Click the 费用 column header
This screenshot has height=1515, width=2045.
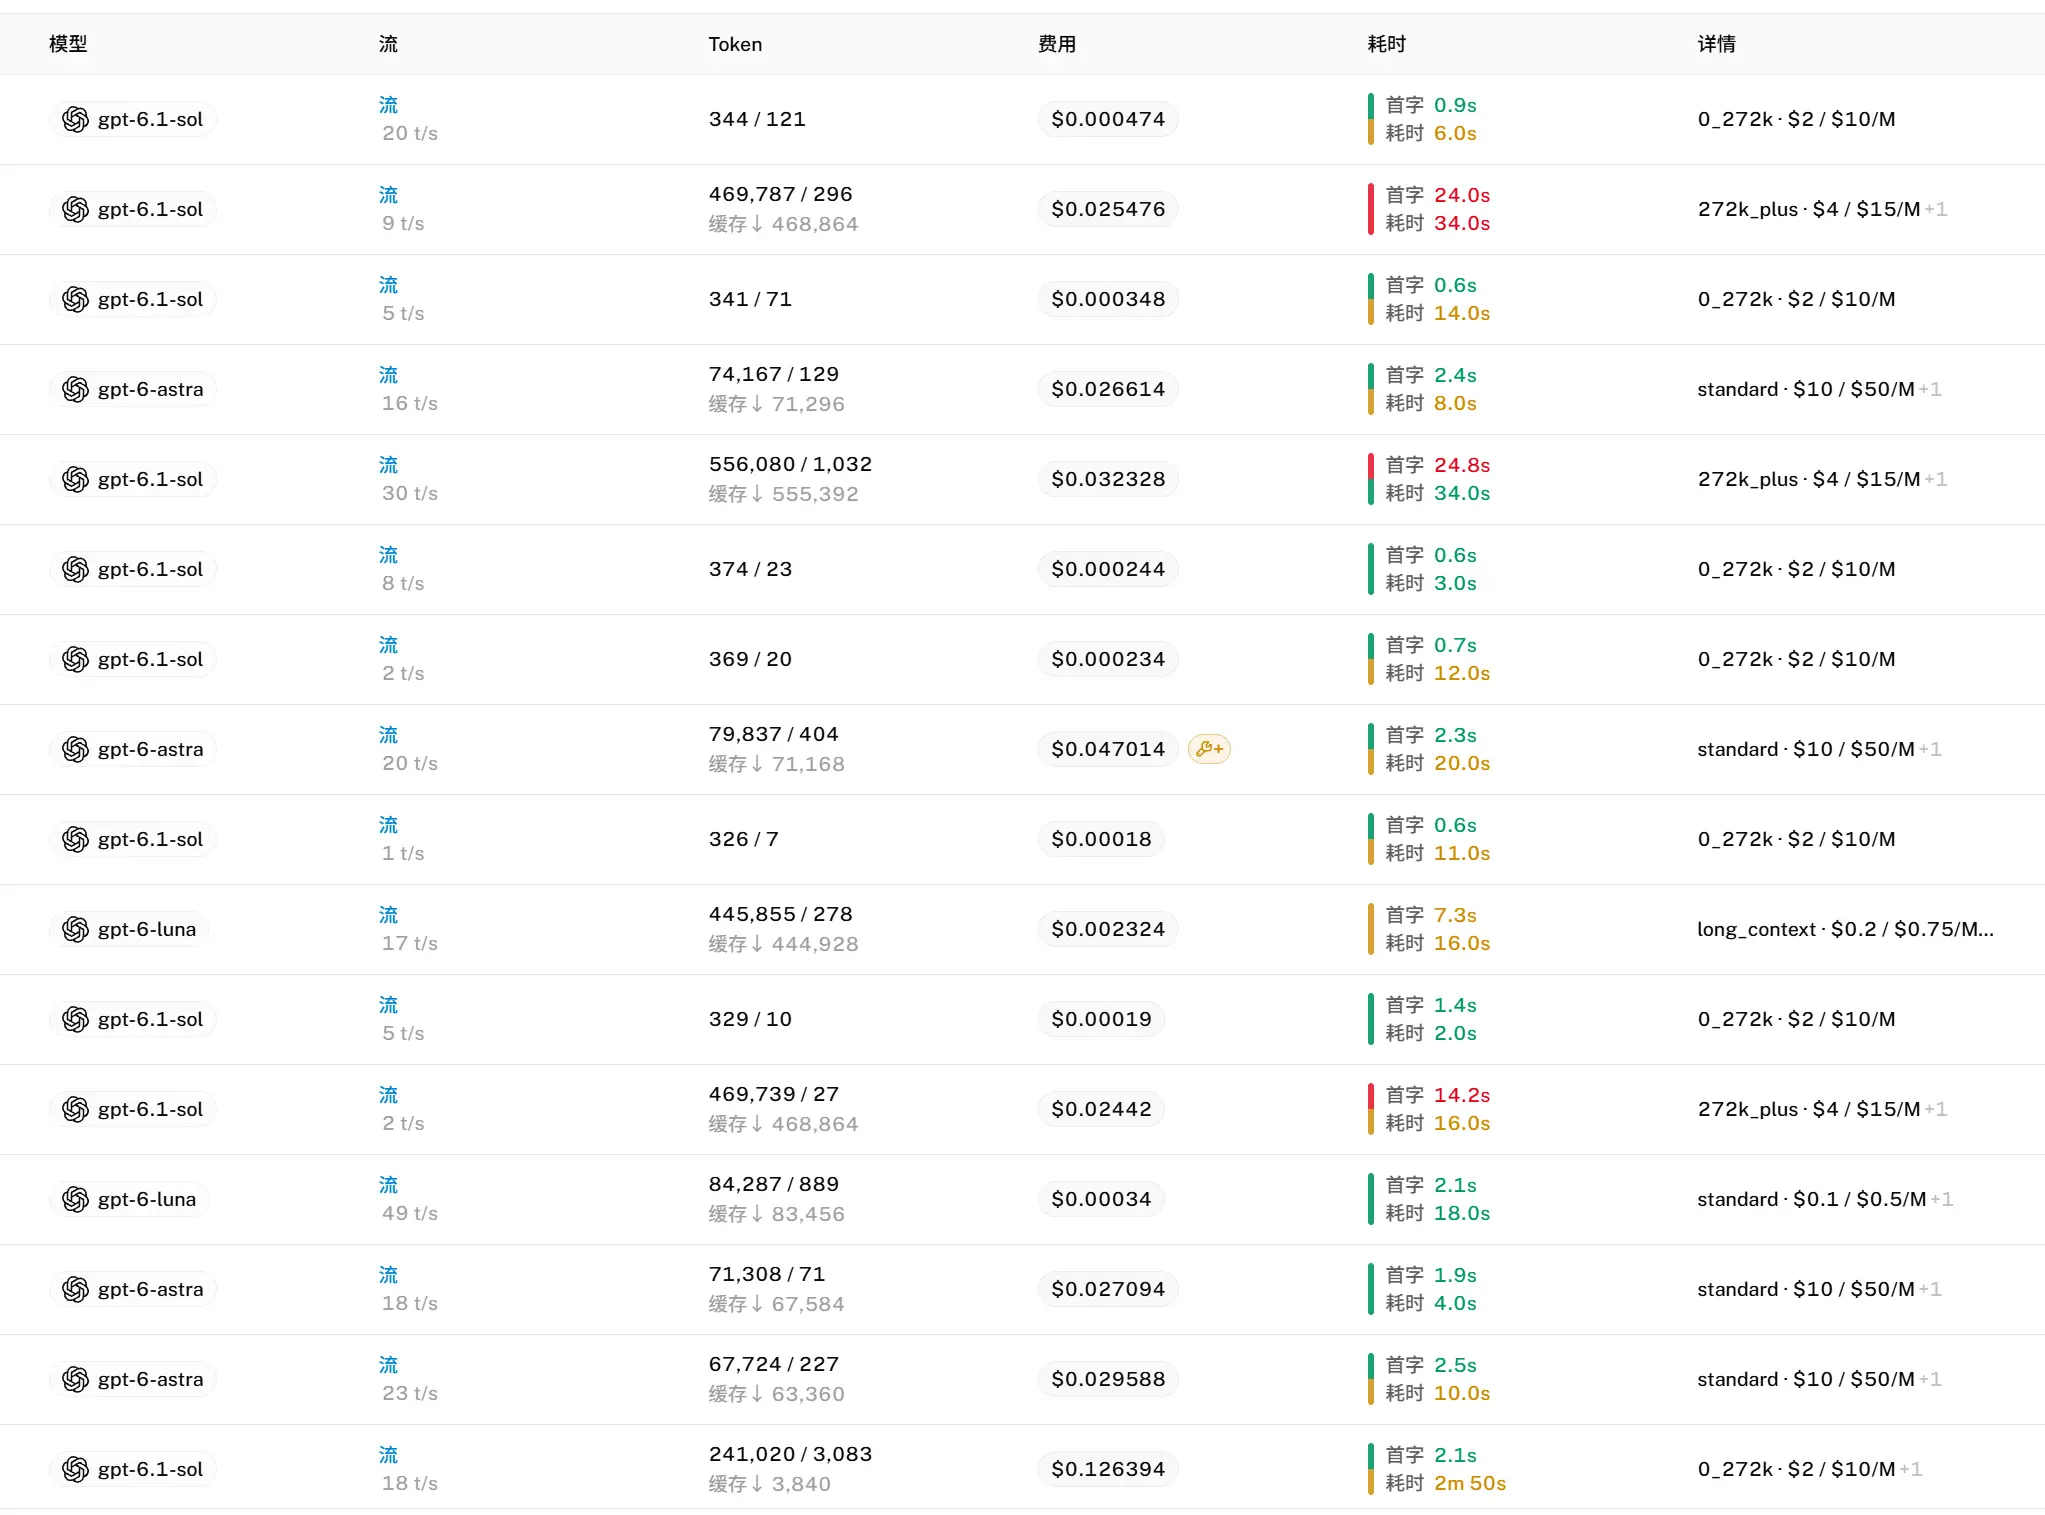click(x=1057, y=44)
